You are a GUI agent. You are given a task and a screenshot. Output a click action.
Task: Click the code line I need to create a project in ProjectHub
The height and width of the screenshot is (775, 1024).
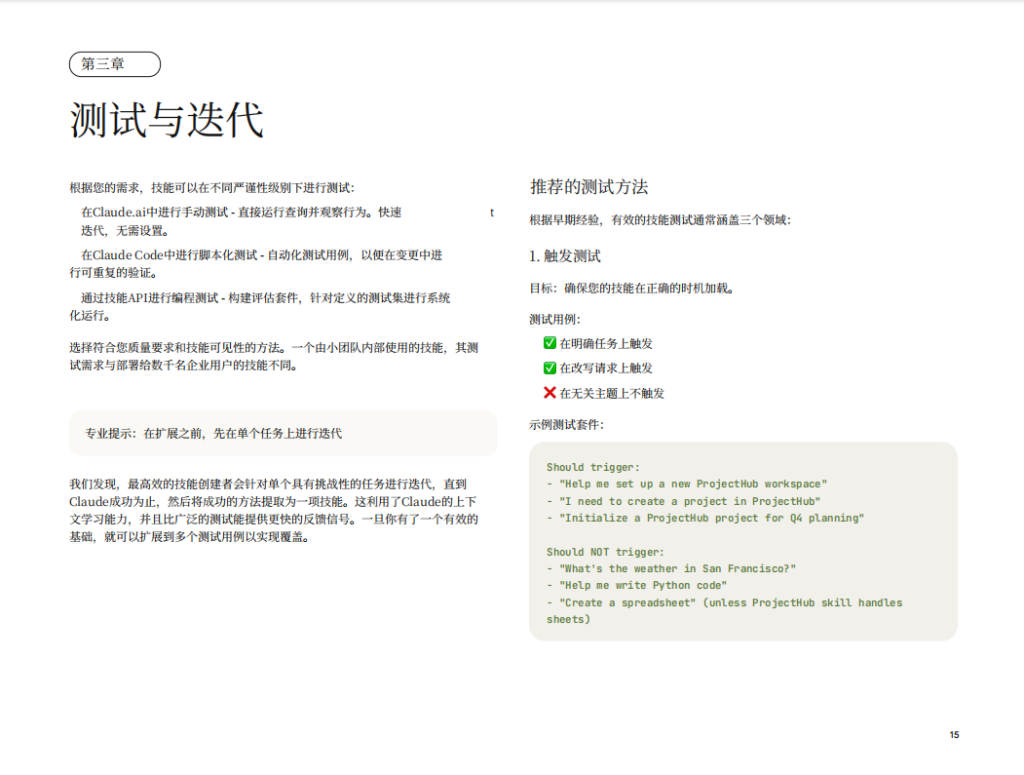(684, 501)
